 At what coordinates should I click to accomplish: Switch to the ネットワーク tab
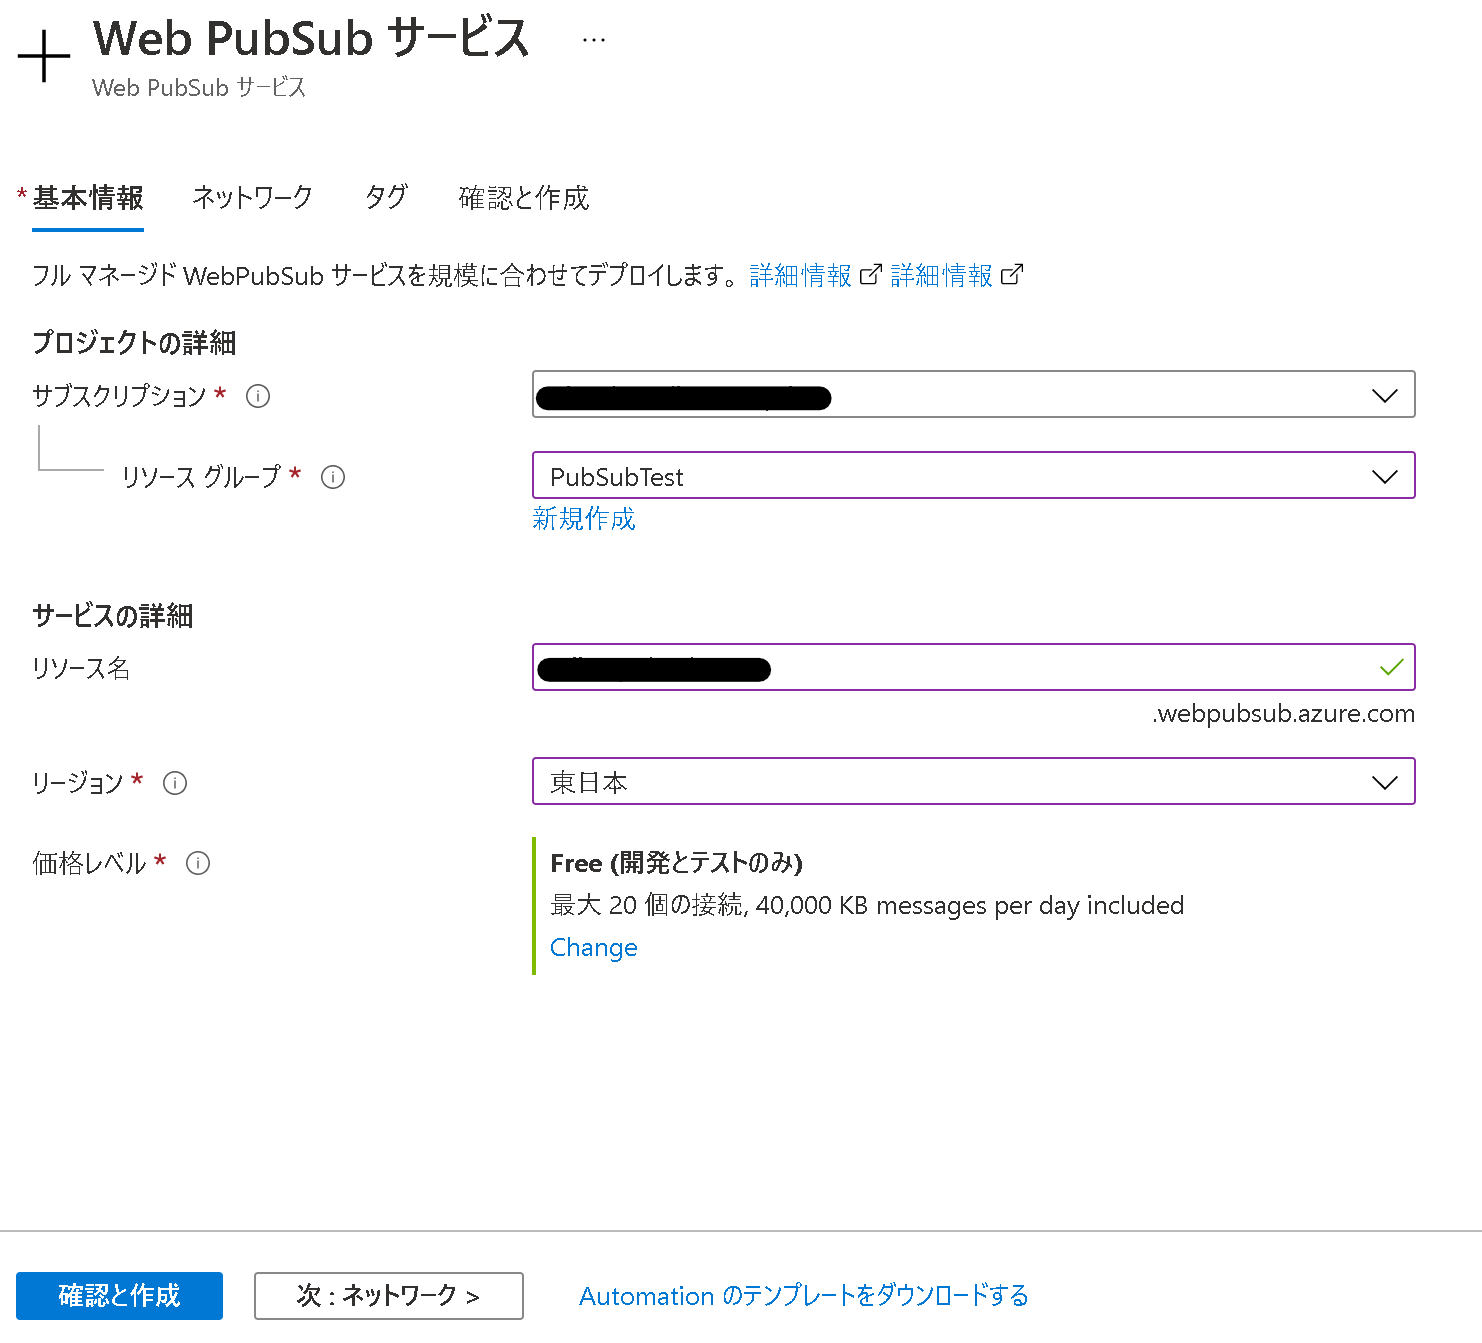[x=252, y=197]
